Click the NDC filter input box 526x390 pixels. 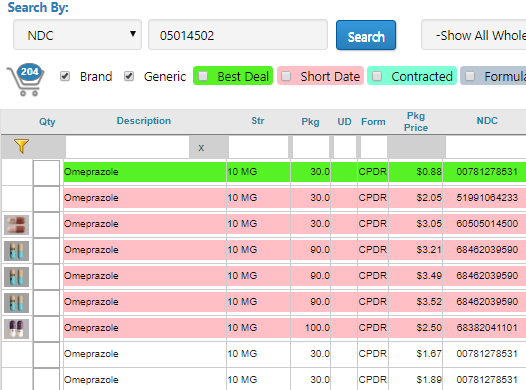click(486, 147)
